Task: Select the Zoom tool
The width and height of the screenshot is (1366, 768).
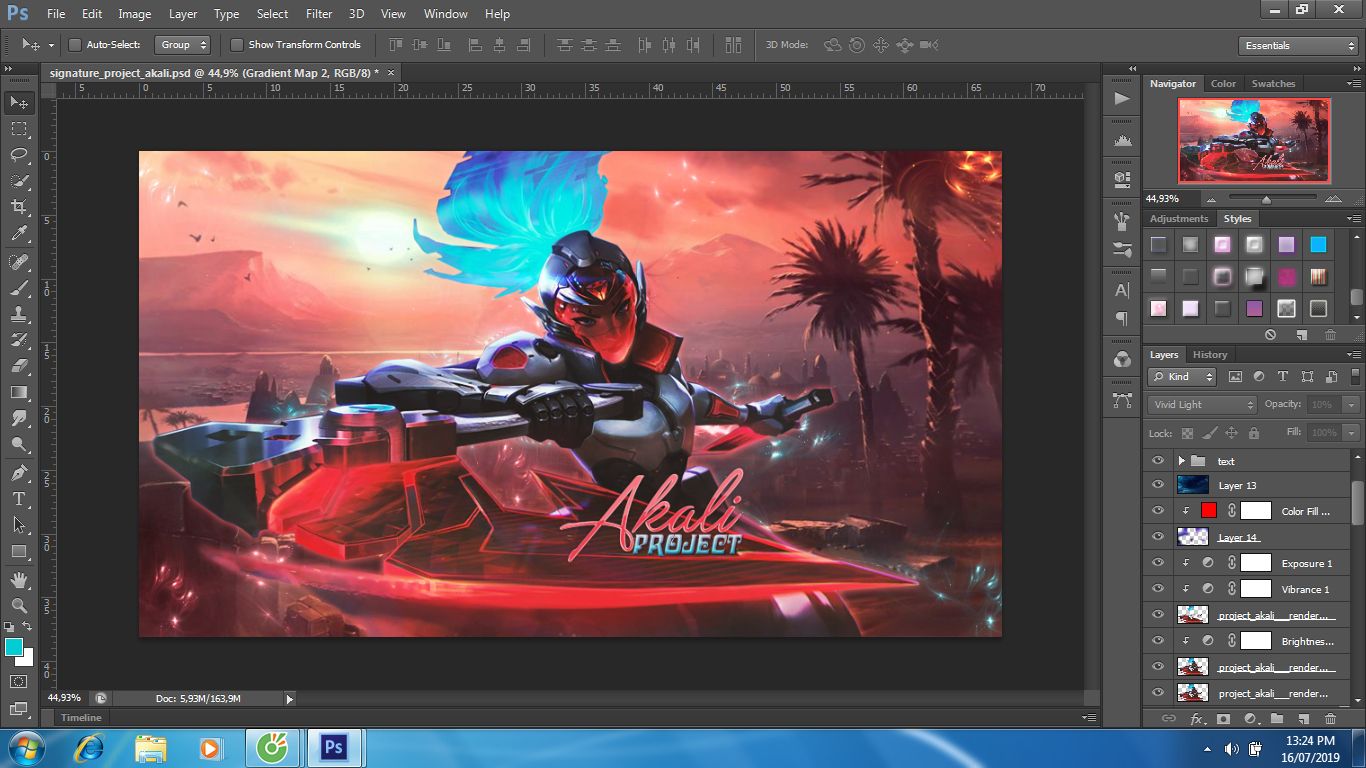Action: point(19,605)
